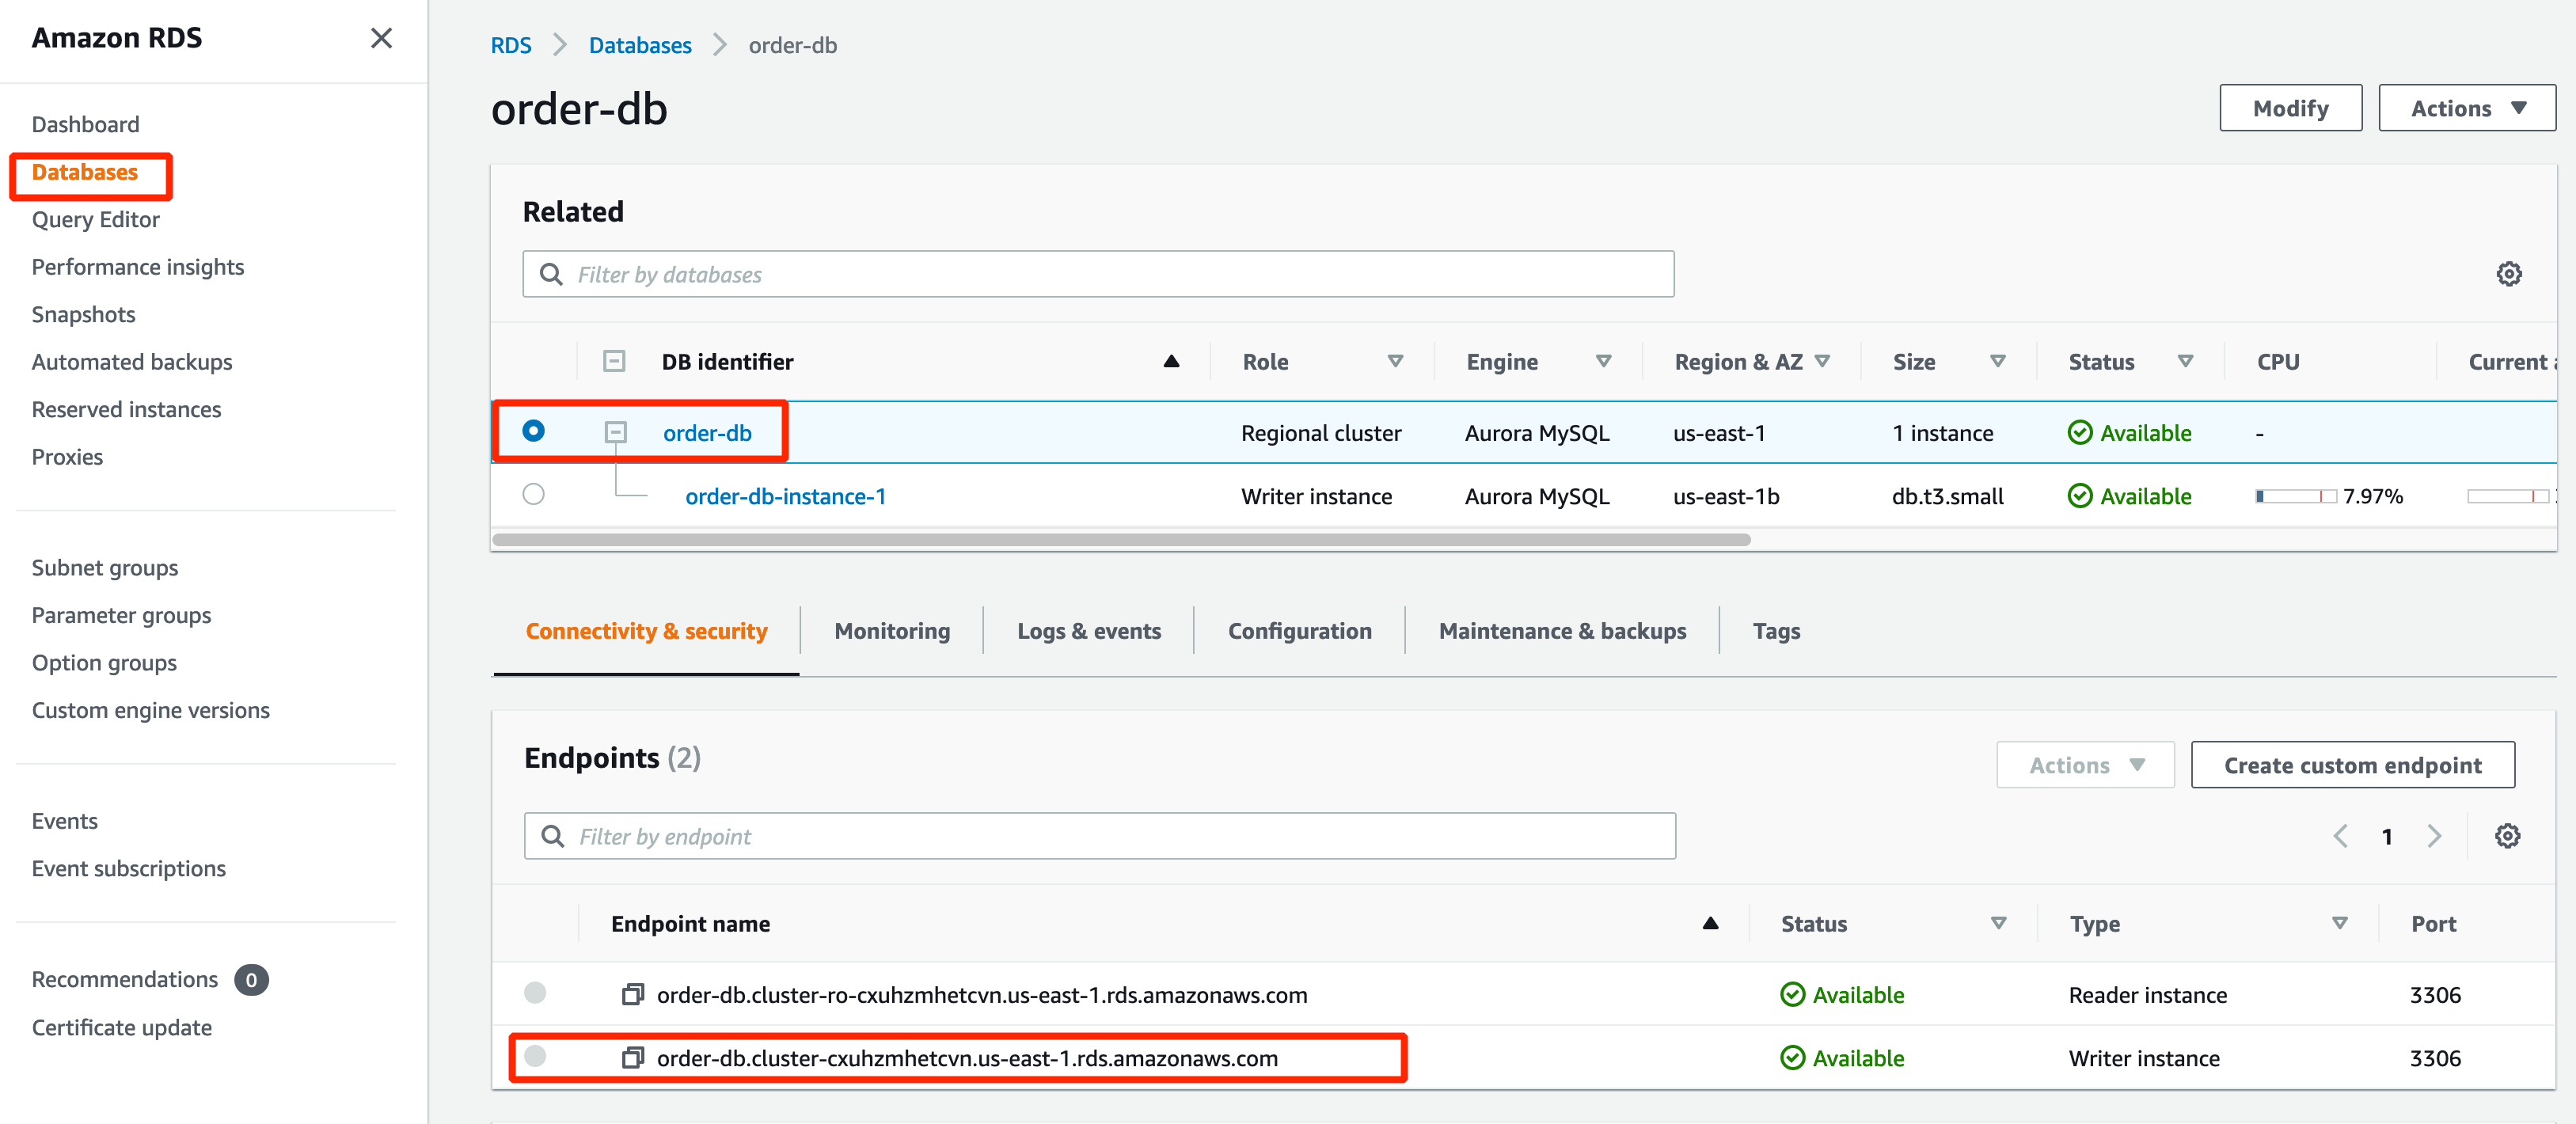
Task: Collapse all rows via header toggle box
Action: [x=614, y=361]
